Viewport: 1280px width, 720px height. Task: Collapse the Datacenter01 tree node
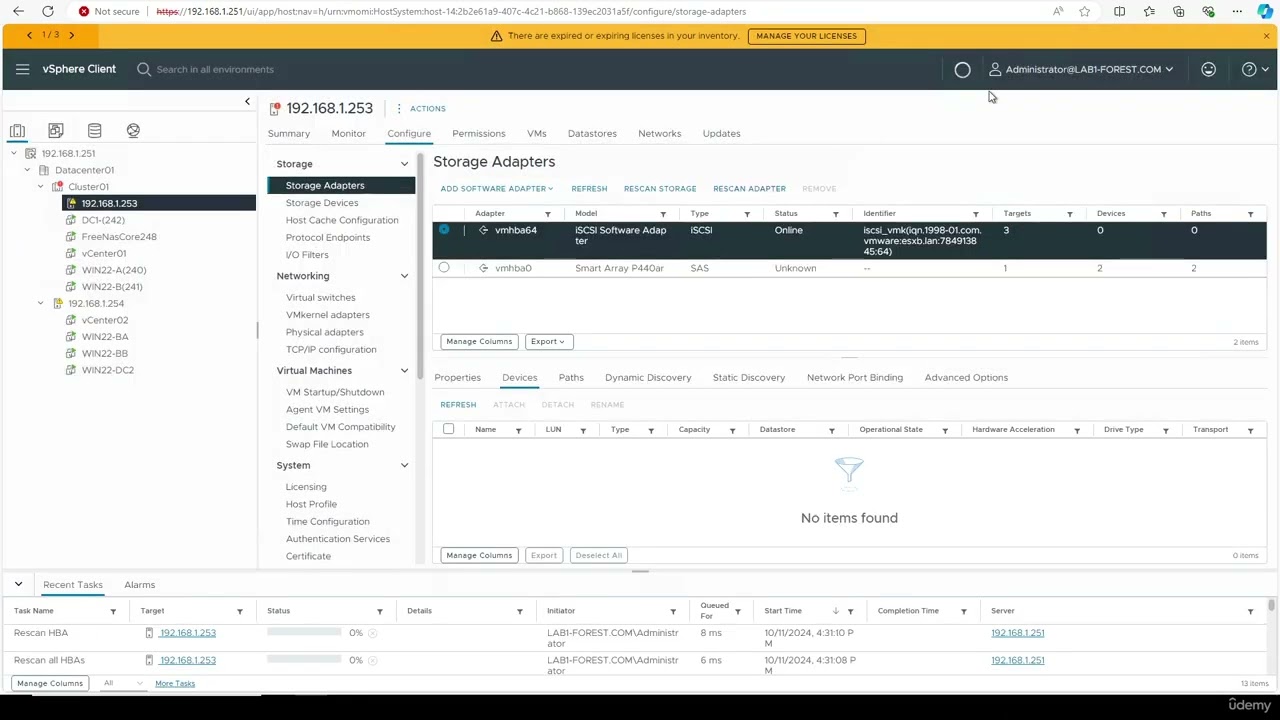27,170
